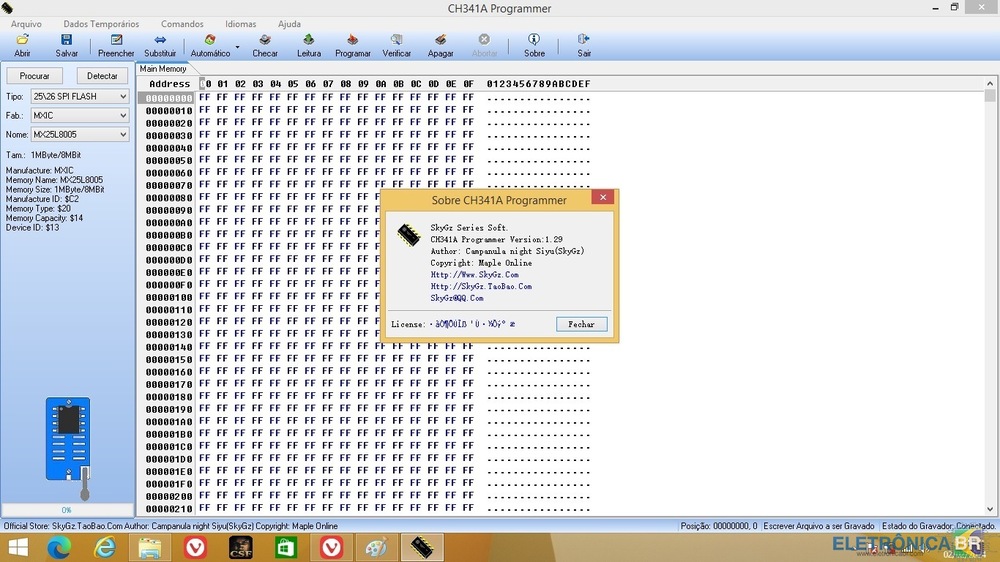
Task: Click Leitura to read the chip
Action: 309,40
